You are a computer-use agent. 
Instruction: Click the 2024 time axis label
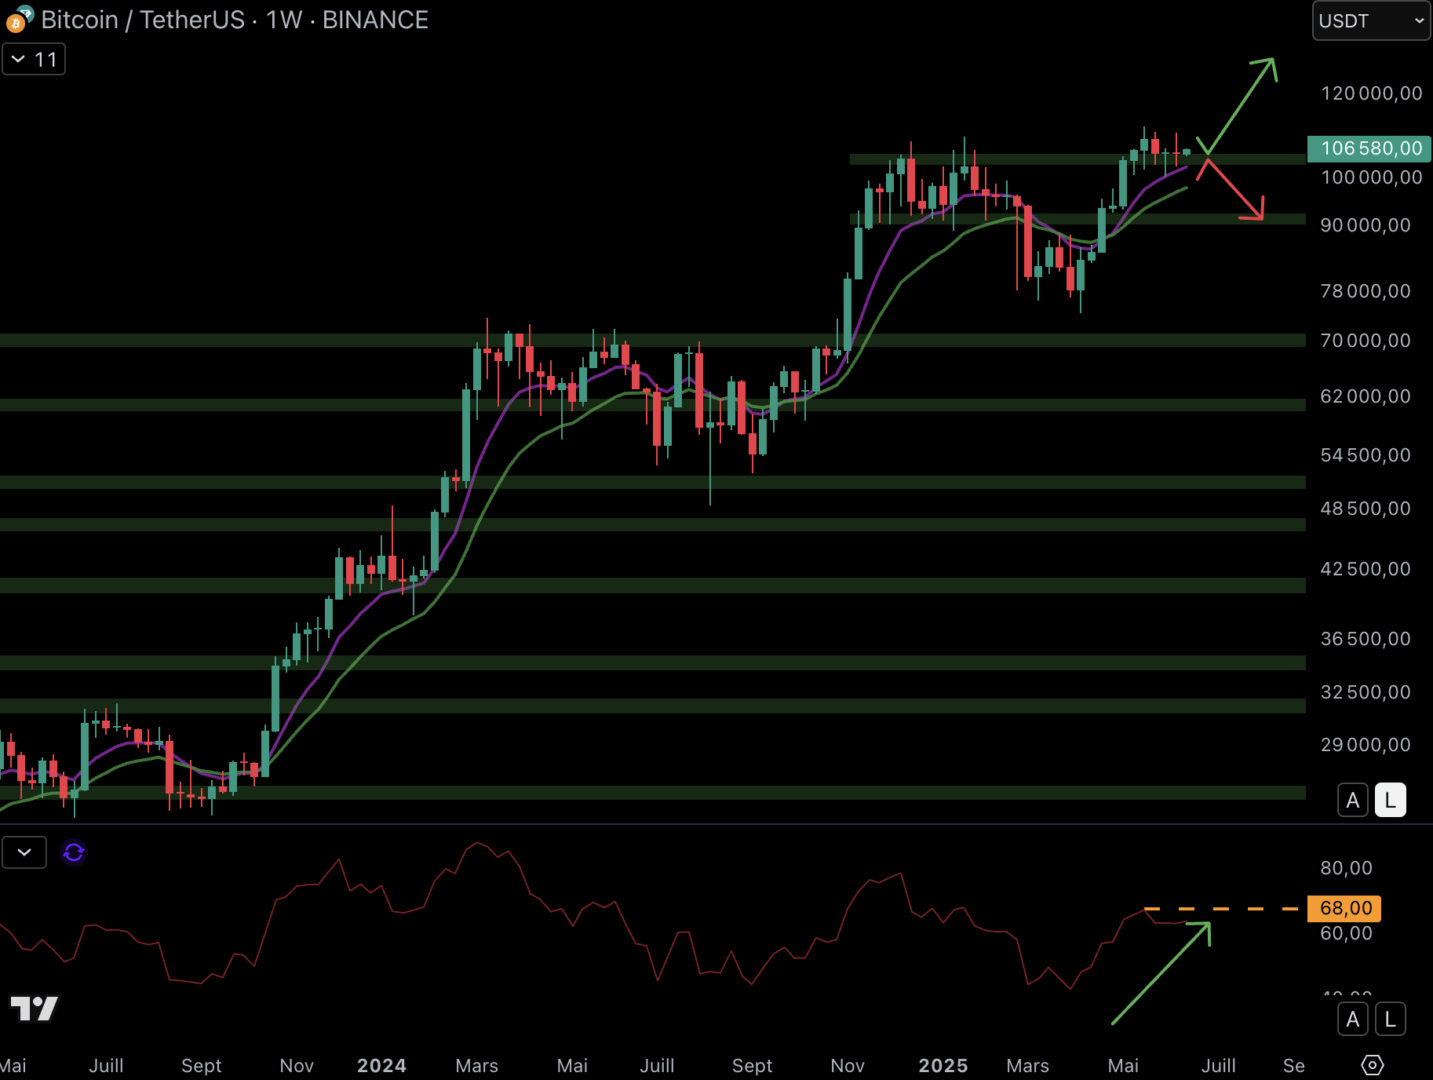tap(382, 1066)
